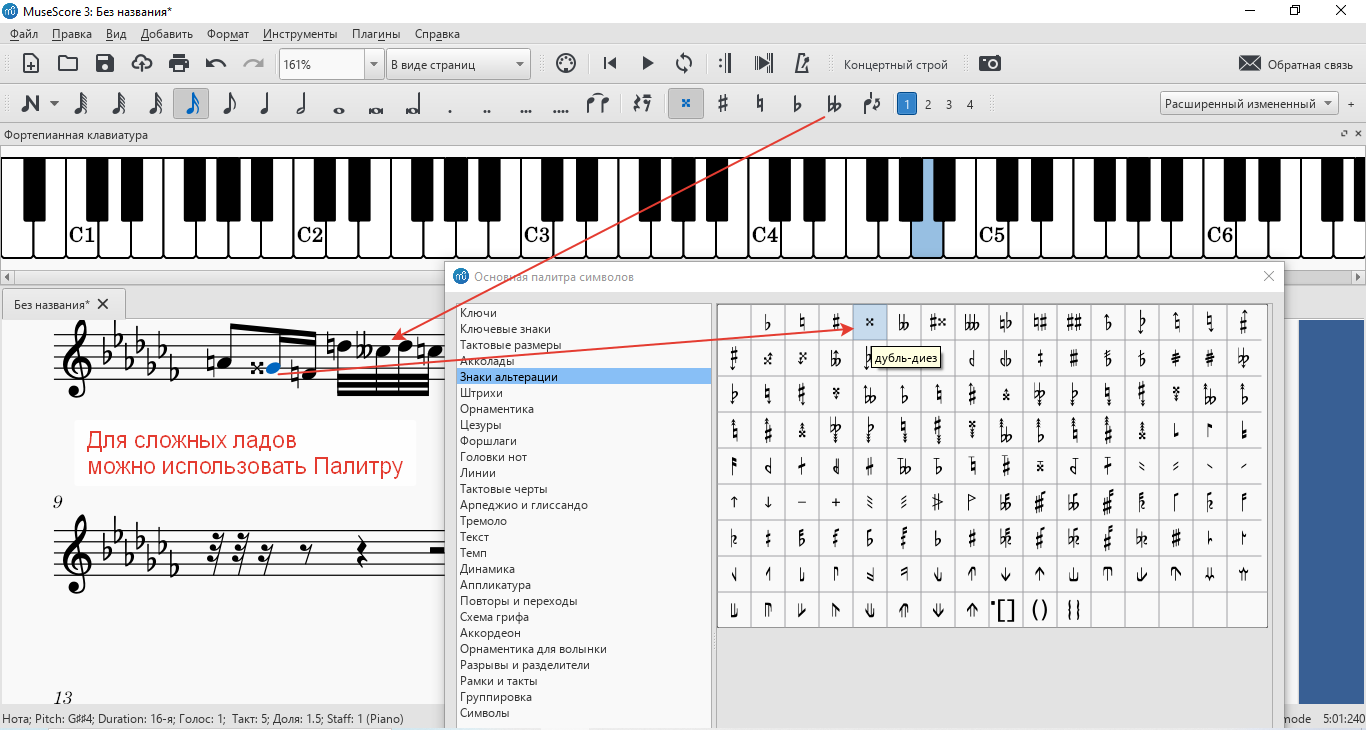Viewport: 1366px width, 730px height.
Task: Toggle image capture mode with the camera icon
Action: point(989,64)
